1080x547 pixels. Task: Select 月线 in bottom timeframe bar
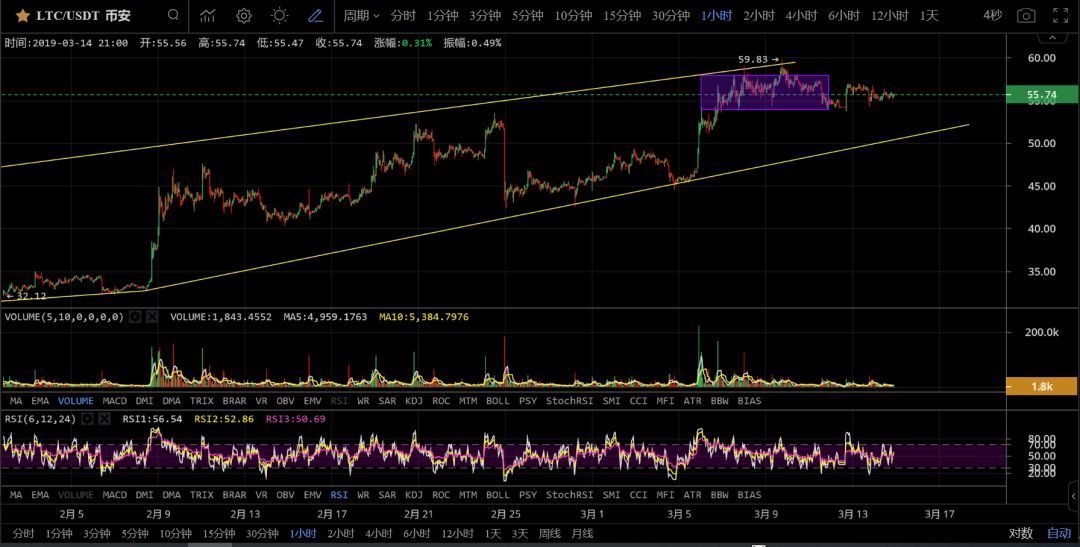582,533
